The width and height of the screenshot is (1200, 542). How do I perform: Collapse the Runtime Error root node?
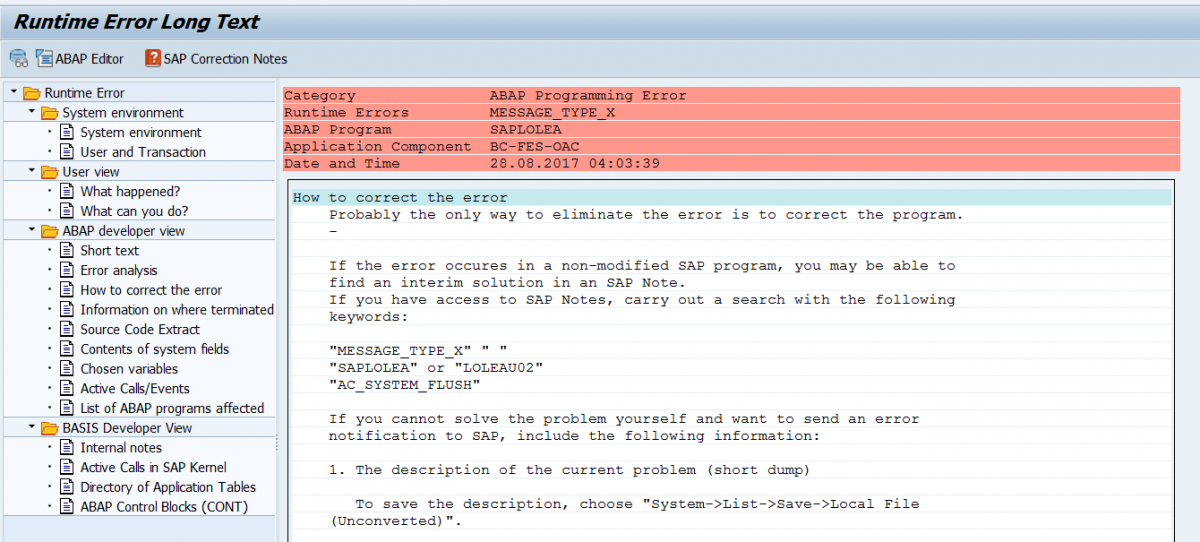click(x=13, y=92)
